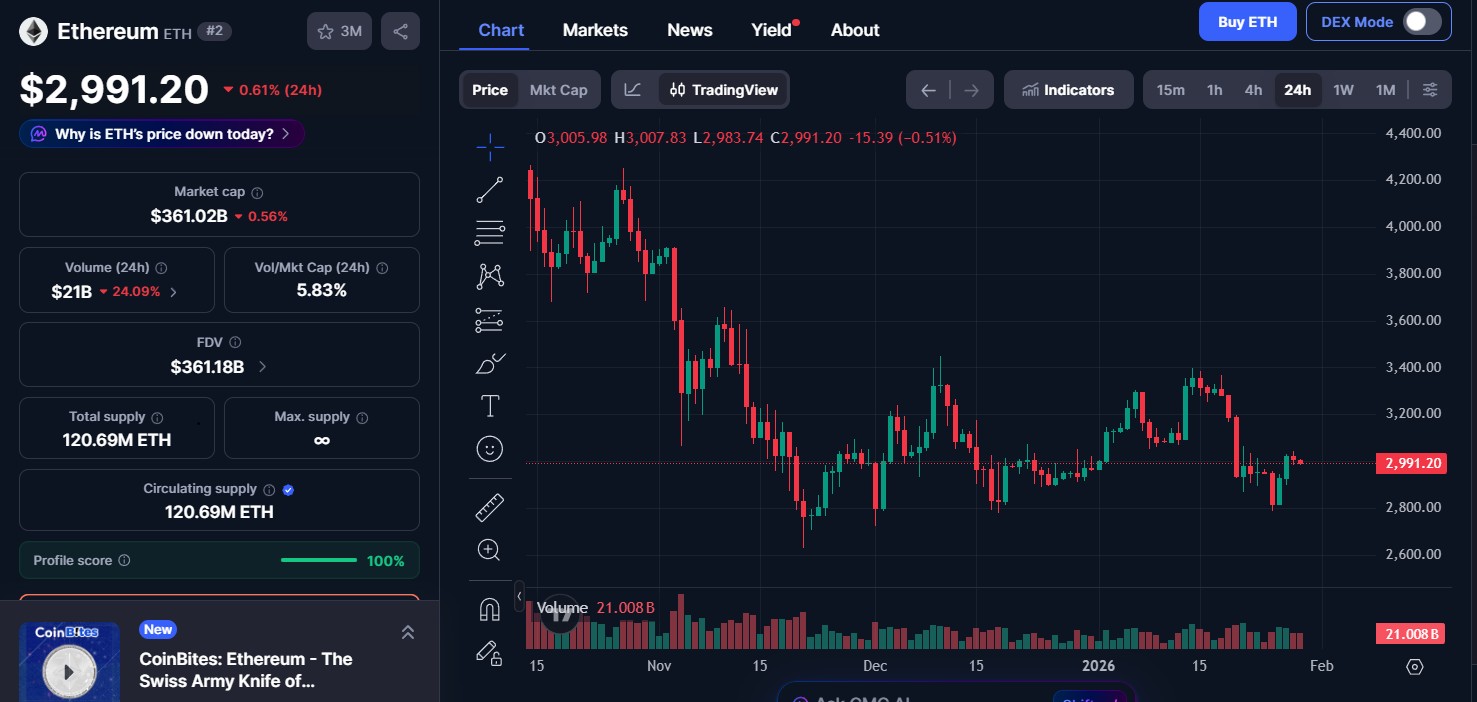Select the measure ruler tool

[489, 507]
